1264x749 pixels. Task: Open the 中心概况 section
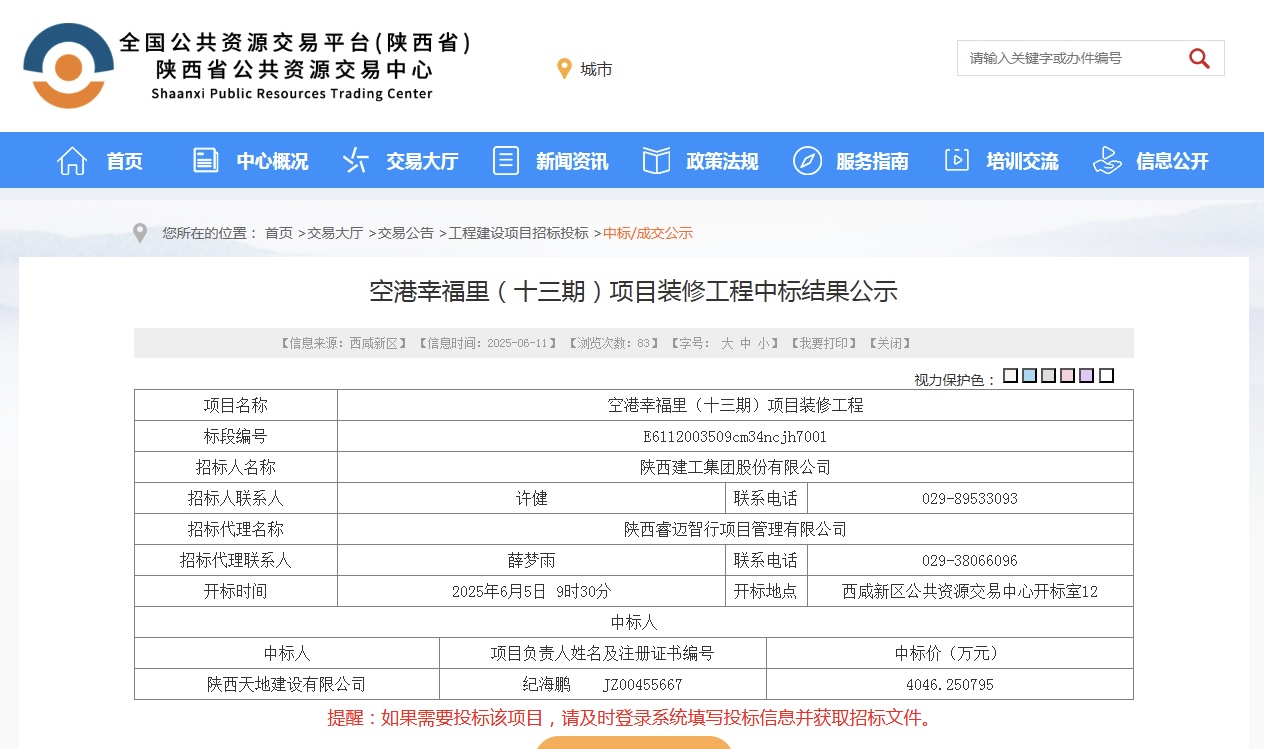click(x=271, y=160)
